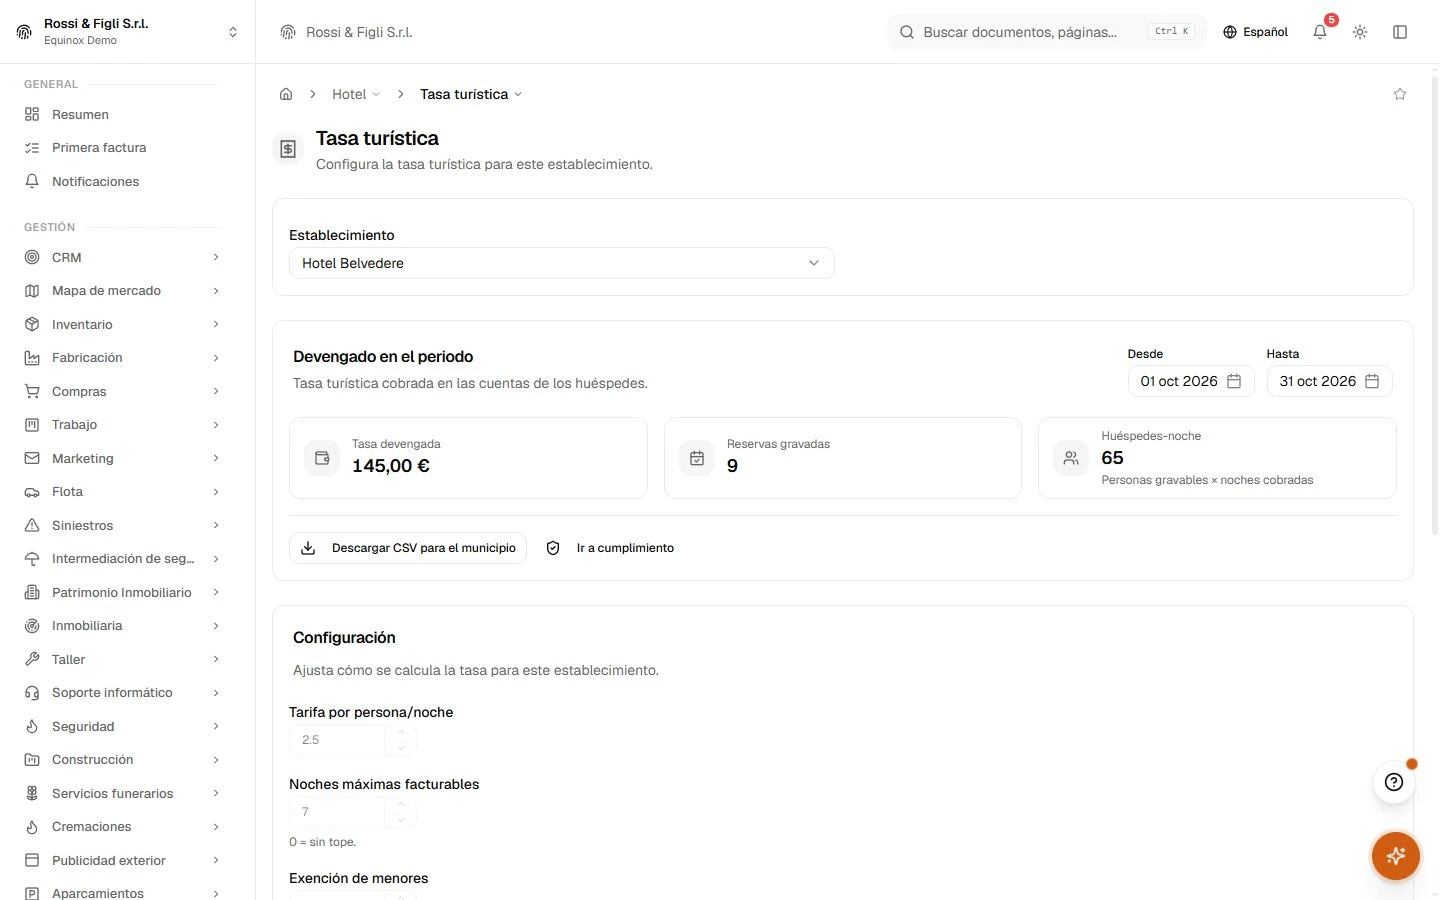Image resolution: width=1440 pixels, height=900 pixels.
Task: Increase the Tarifa por persona/noche stepper
Action: 401,733
